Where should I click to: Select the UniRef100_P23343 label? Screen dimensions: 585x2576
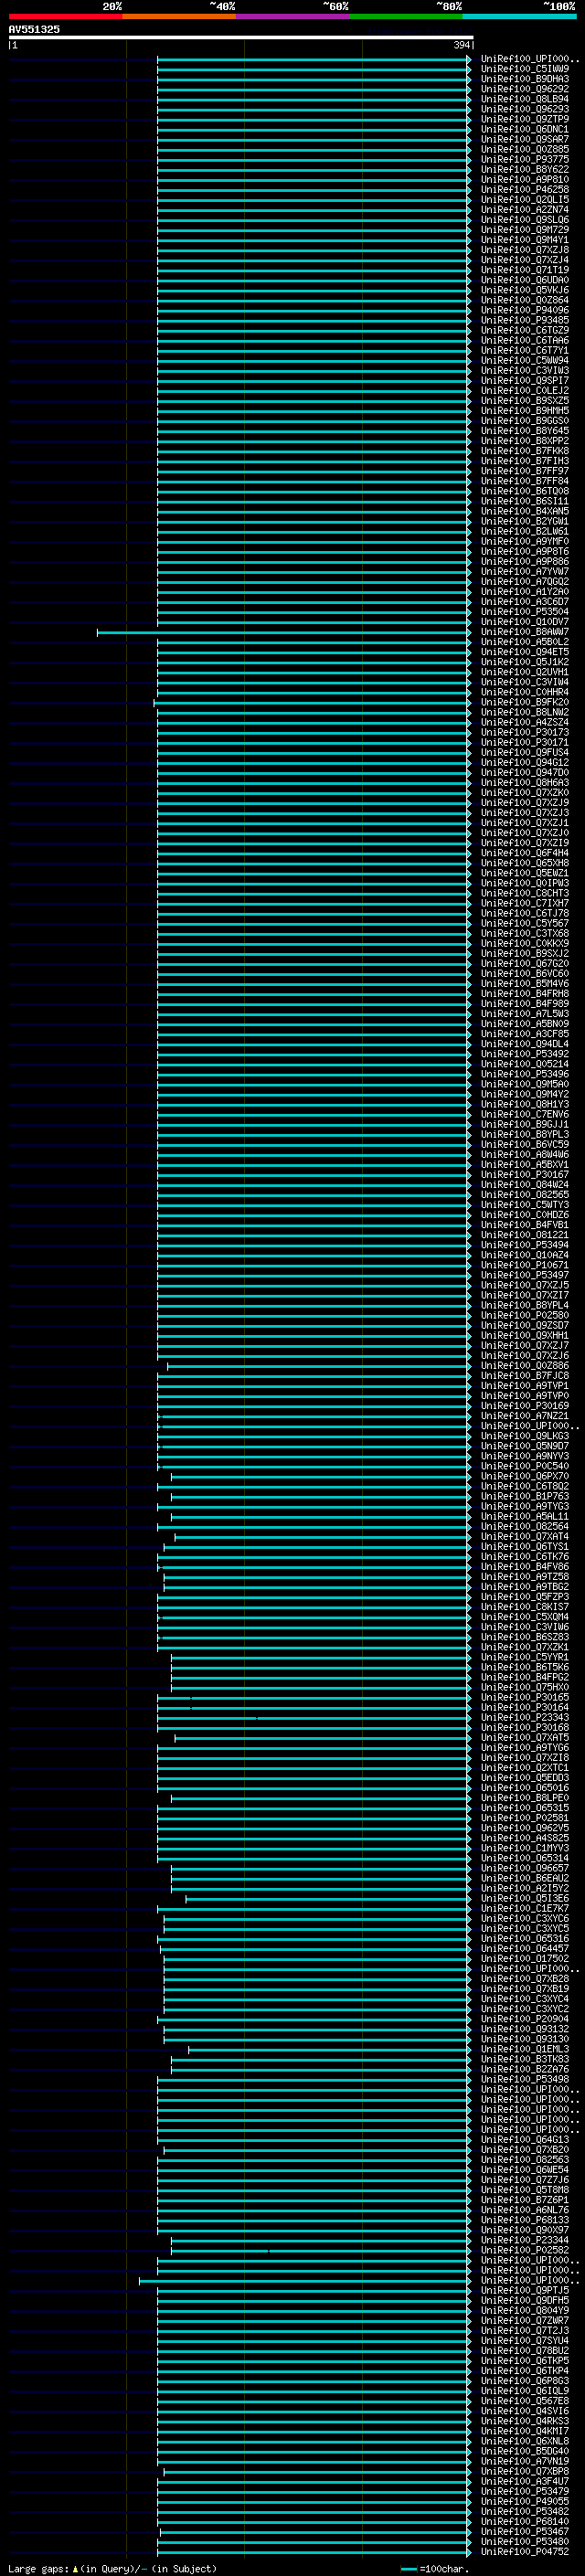coord(524,1717)
